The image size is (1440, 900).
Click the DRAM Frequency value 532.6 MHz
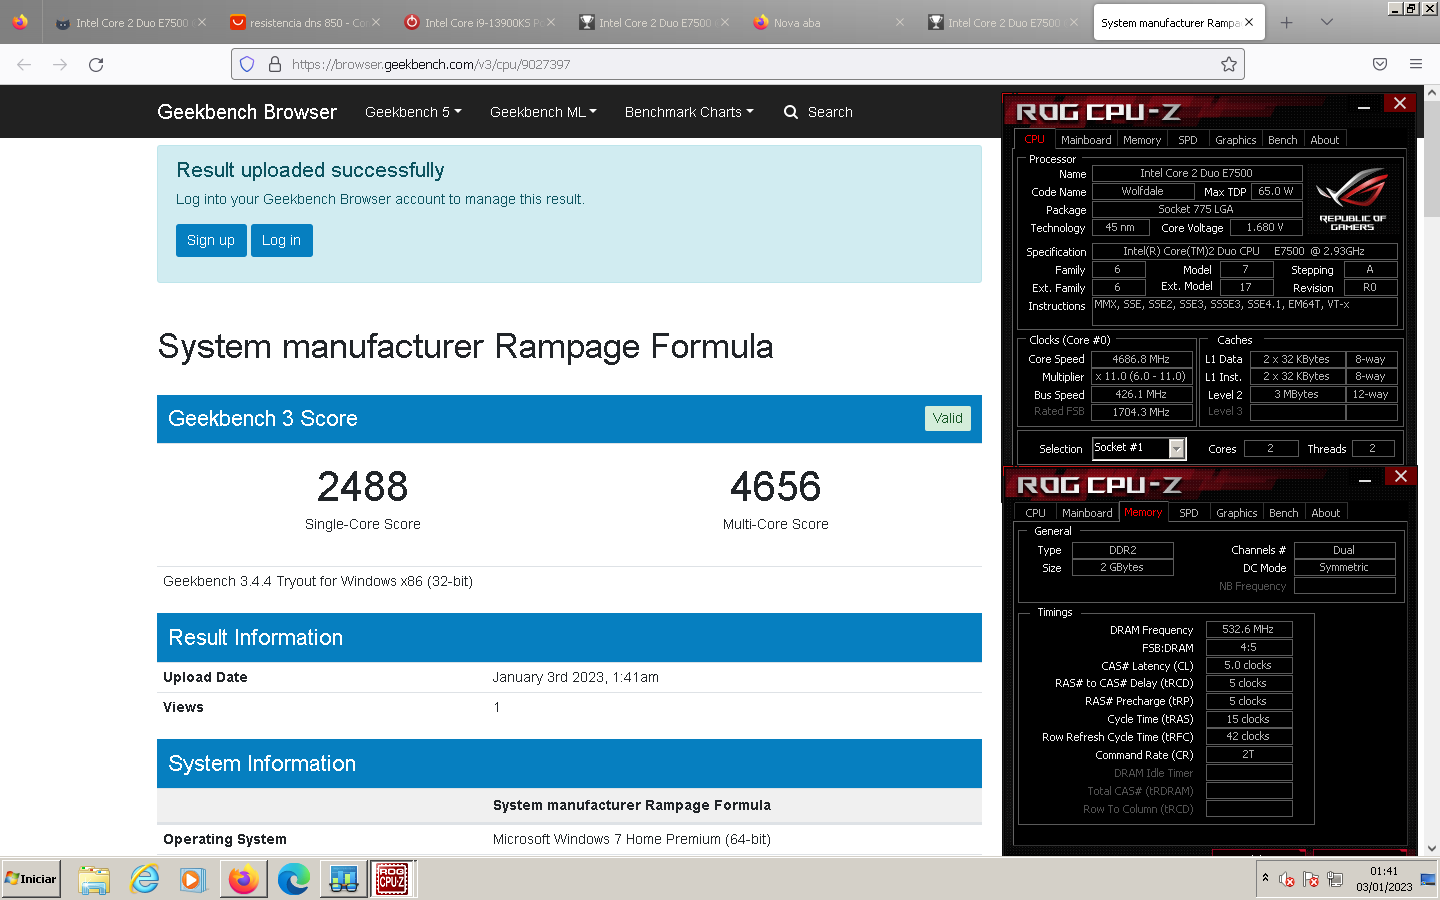pyautogui.click(x=1248, y=630)
